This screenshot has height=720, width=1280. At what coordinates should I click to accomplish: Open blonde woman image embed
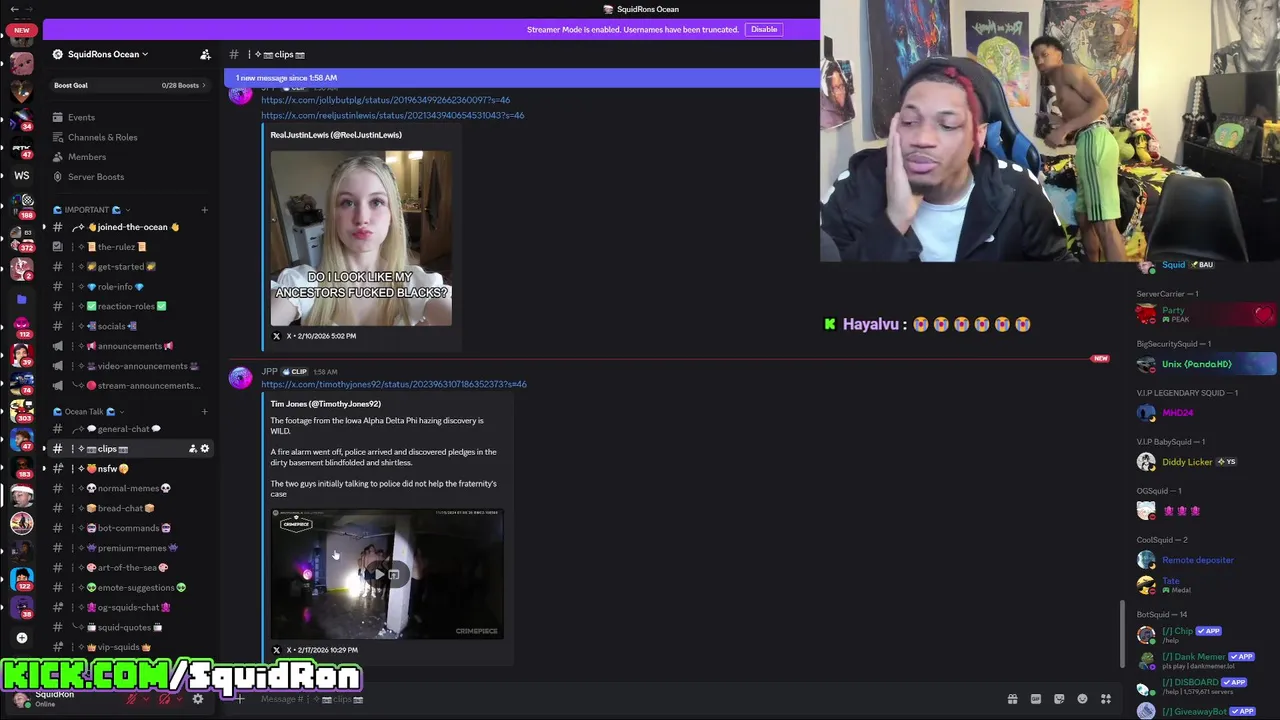coord(361,238)
